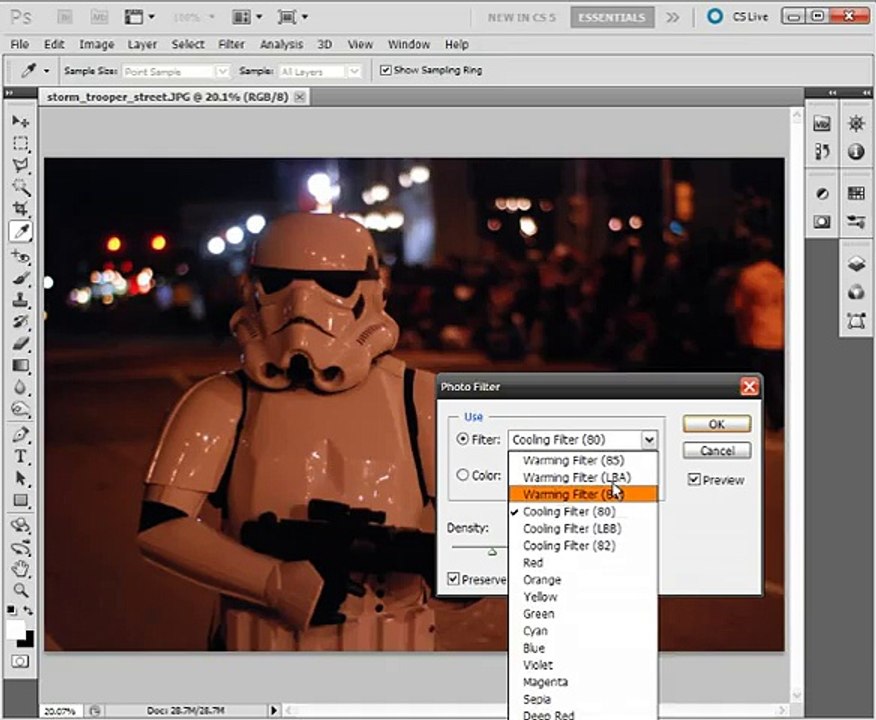Toggle Quick Mask mode
Screen dimensions: 876x720
click(x=20, y=662)
